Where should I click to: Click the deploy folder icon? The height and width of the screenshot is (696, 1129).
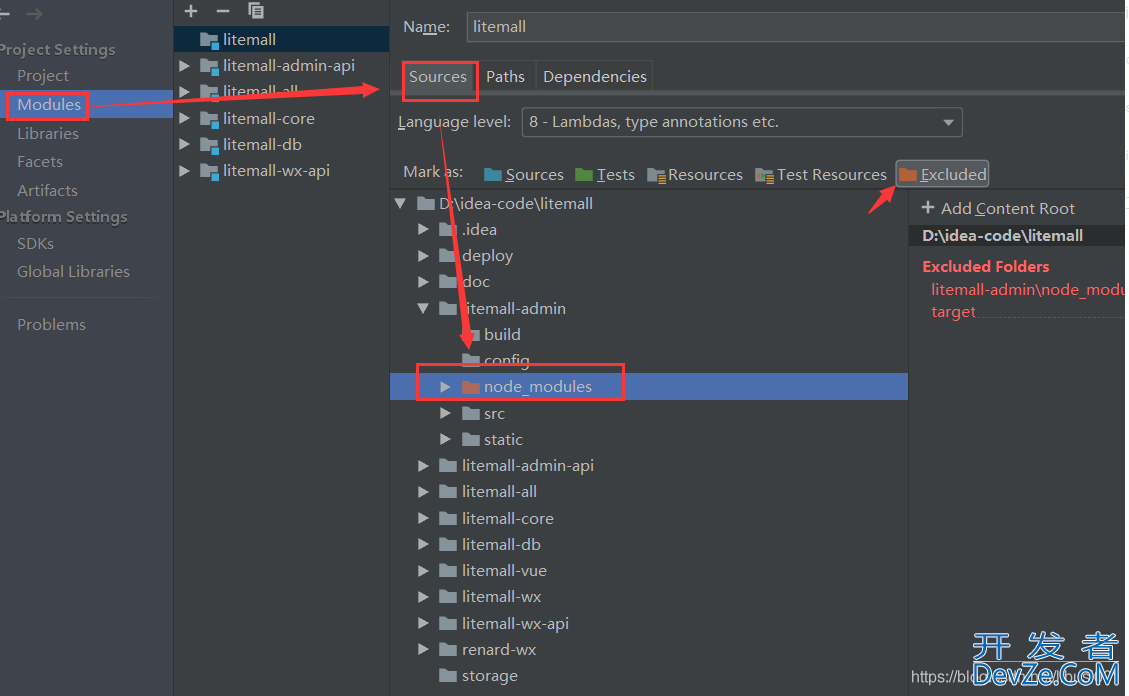pos(448,256)
